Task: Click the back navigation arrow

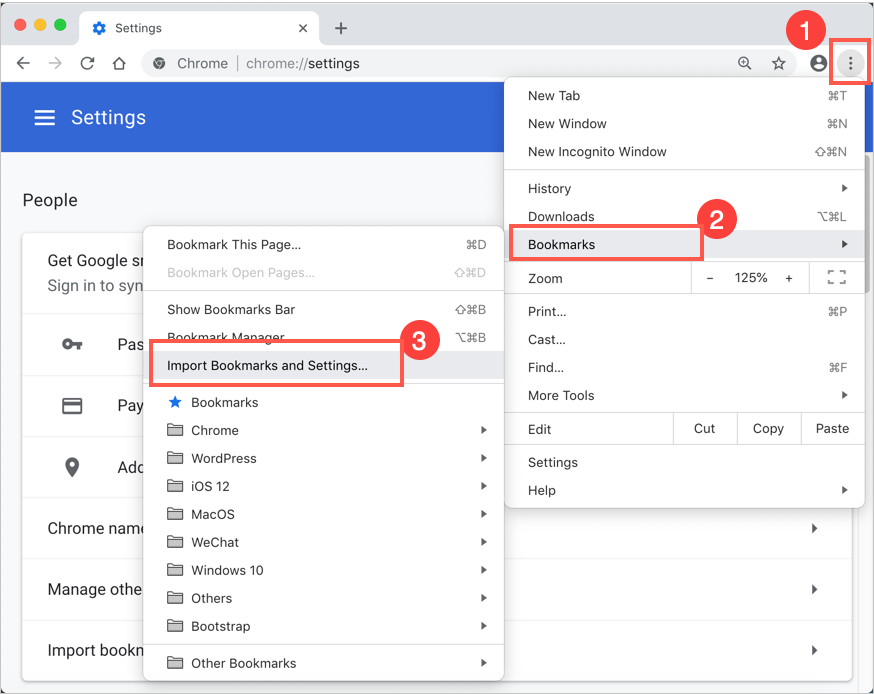Action: [x=23, y=63]
